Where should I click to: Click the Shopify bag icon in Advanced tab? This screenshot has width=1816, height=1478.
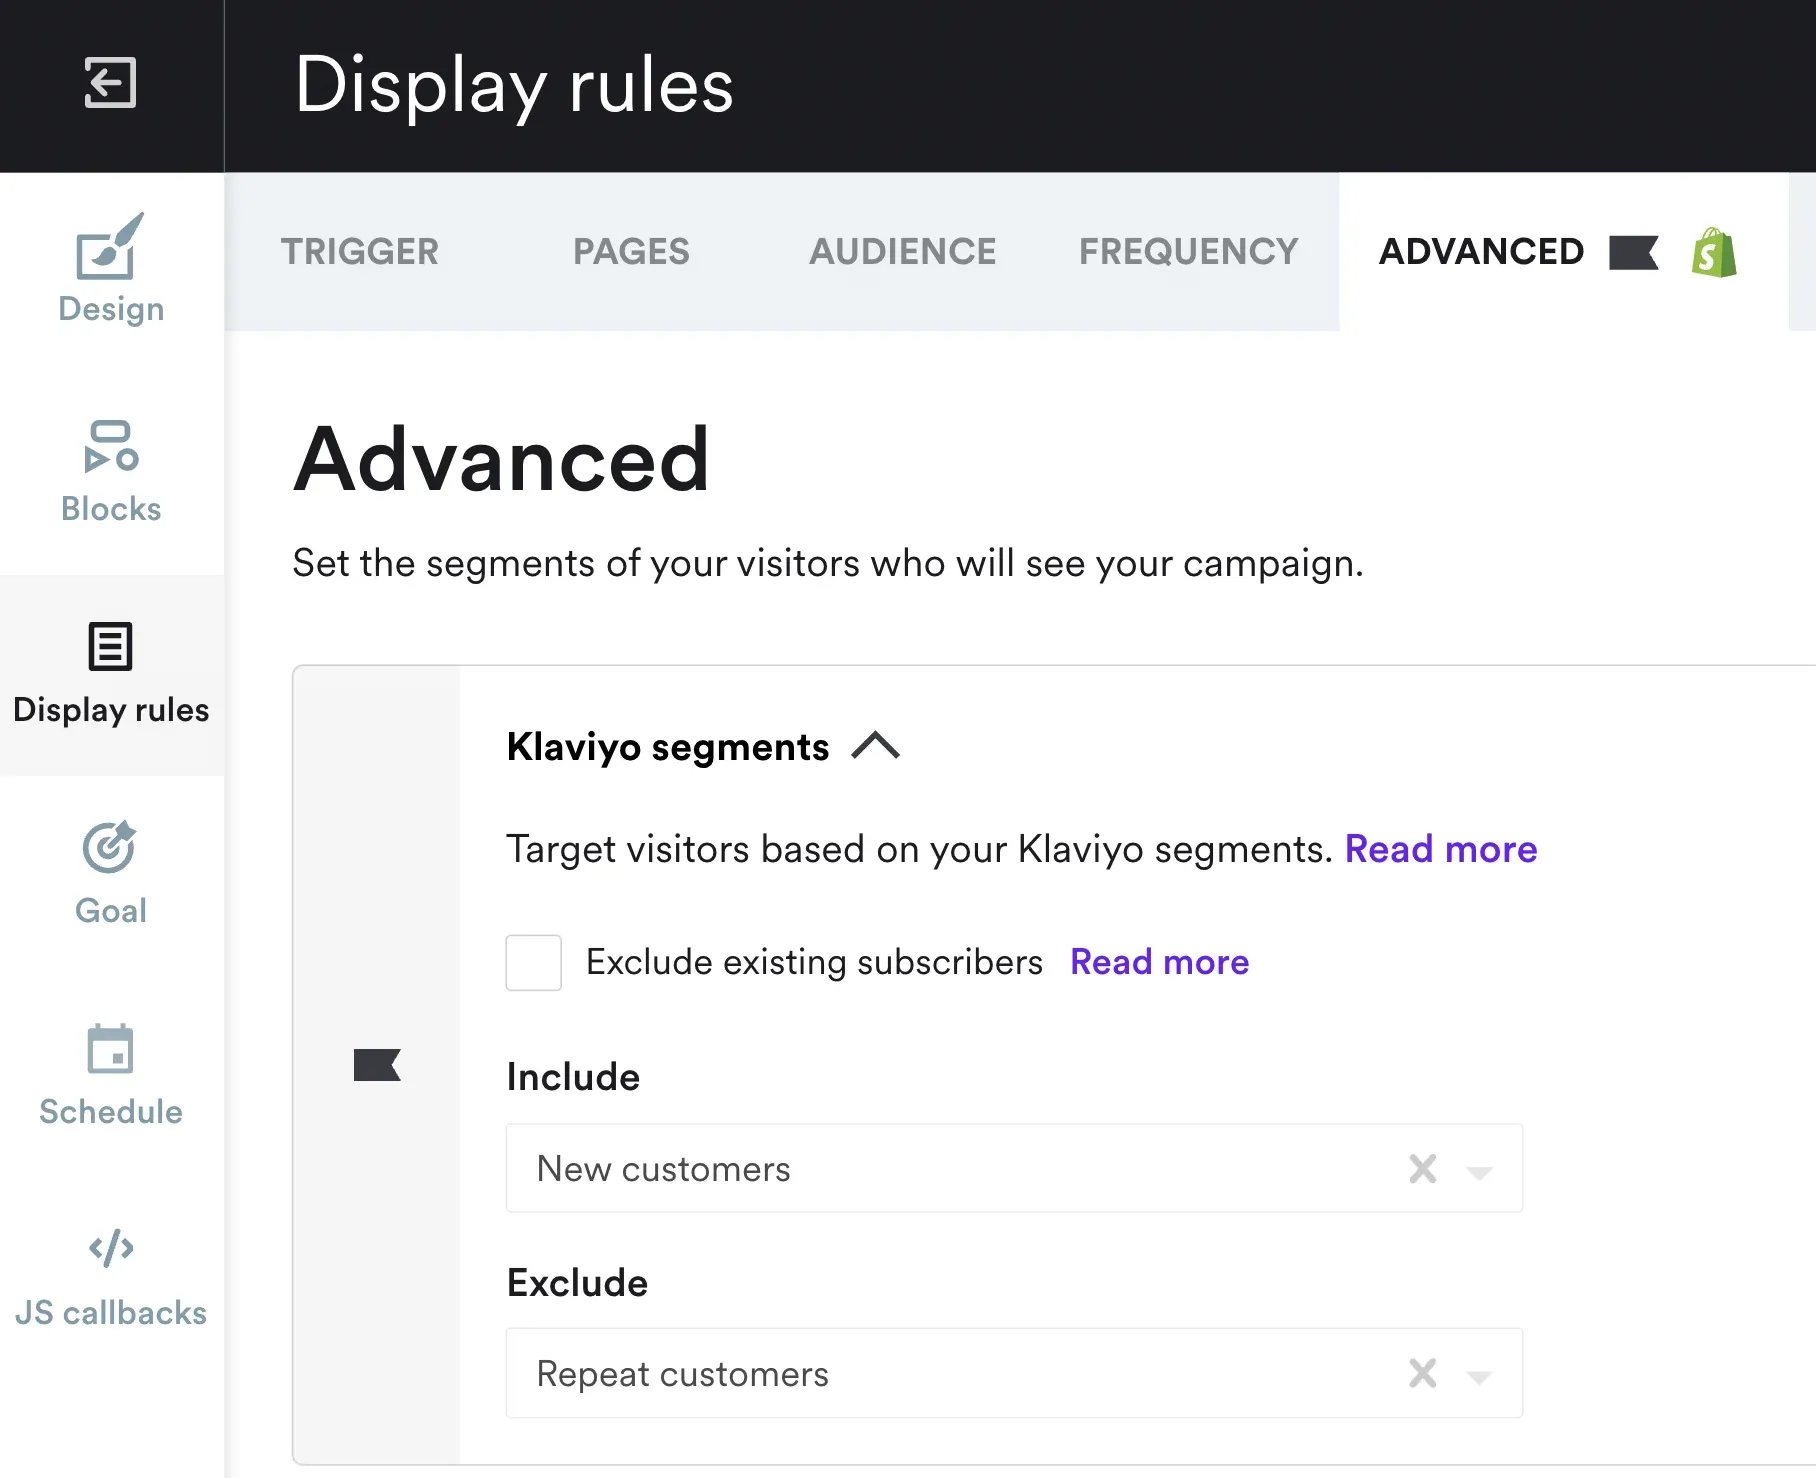click(1714, 252)
